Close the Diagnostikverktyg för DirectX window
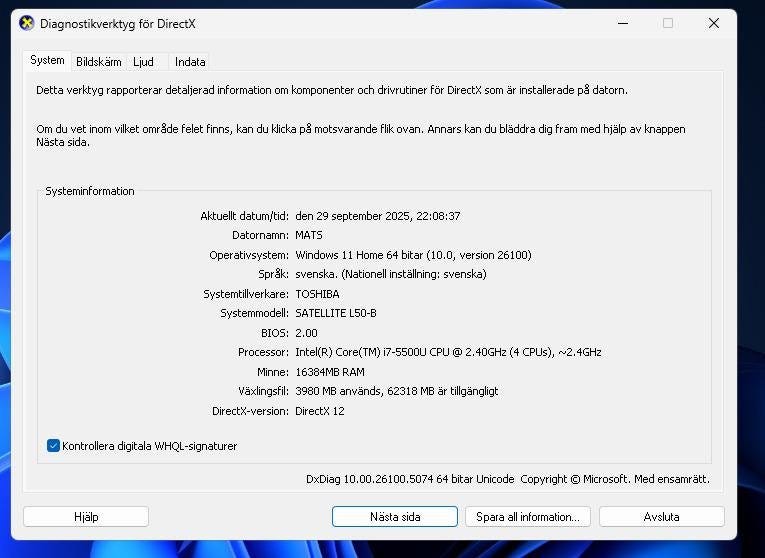The image size is (765, 558). (714, 23)
